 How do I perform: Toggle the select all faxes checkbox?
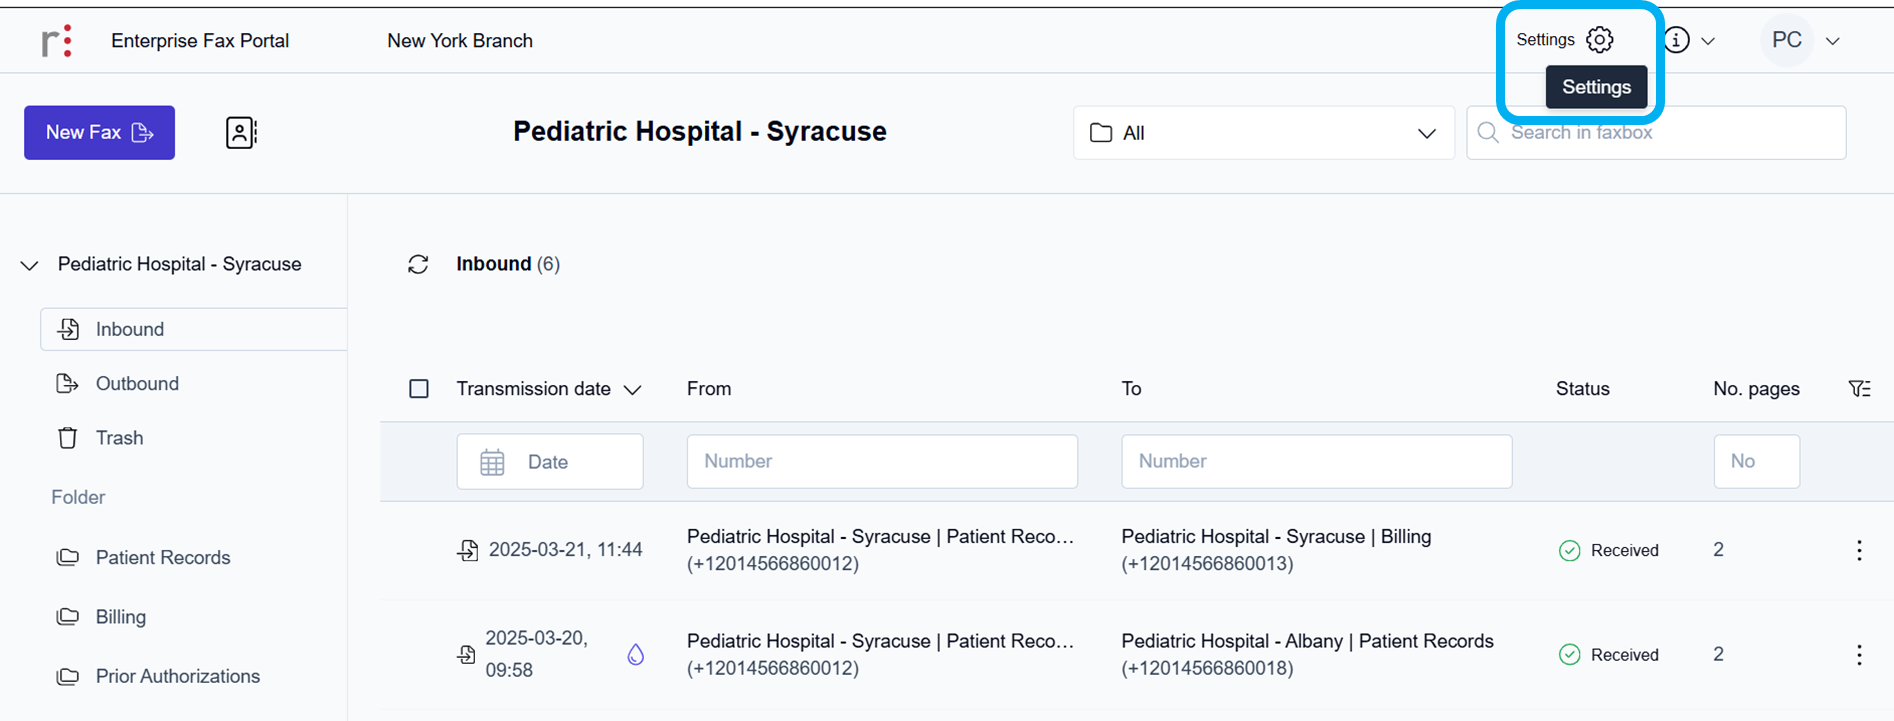click(x=419, y=389)
